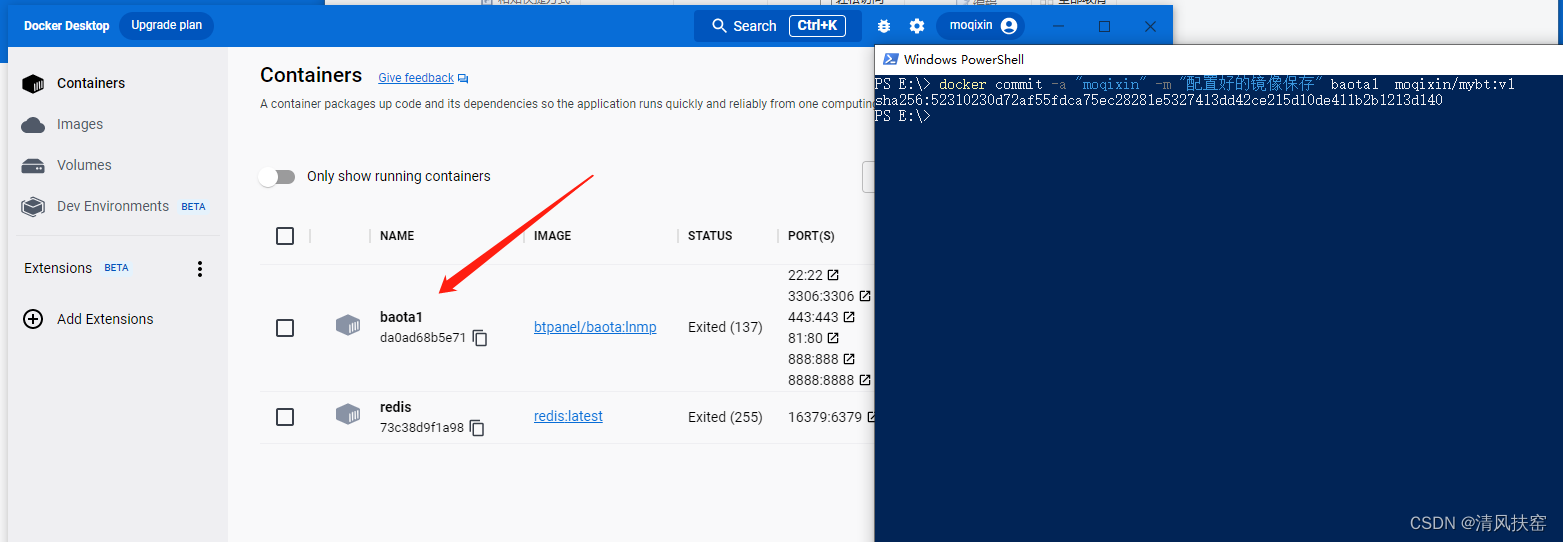Sort containers by the NAME column
Screen dimensions: 1563x542
(x=397, y=236)
